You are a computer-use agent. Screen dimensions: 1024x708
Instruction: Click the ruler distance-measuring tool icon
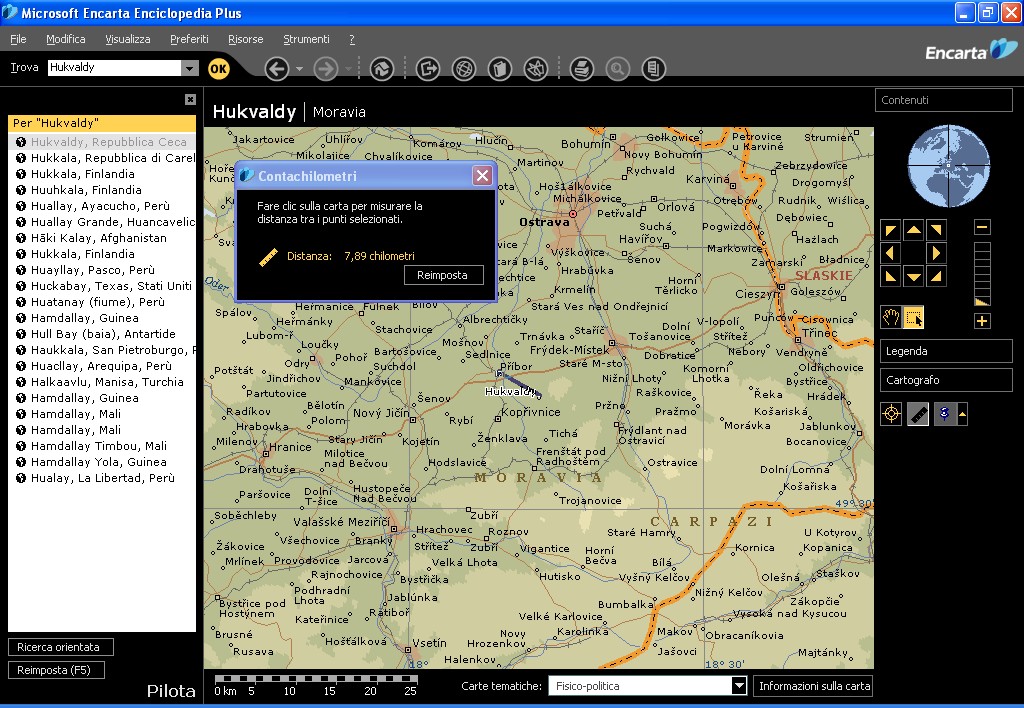pyautogui.click(x=918, y=414)
